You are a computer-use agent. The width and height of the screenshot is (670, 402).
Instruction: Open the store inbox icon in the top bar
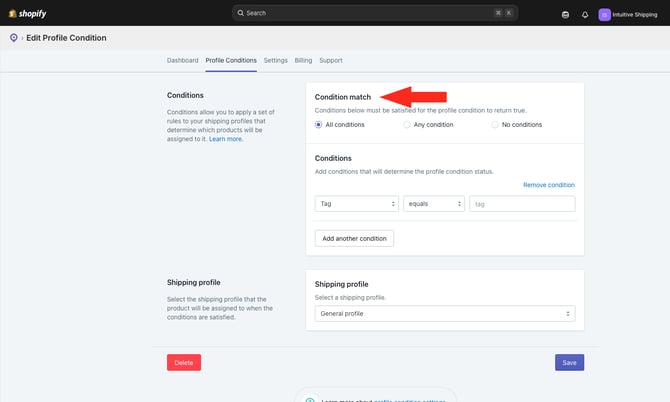click(565, 15)
